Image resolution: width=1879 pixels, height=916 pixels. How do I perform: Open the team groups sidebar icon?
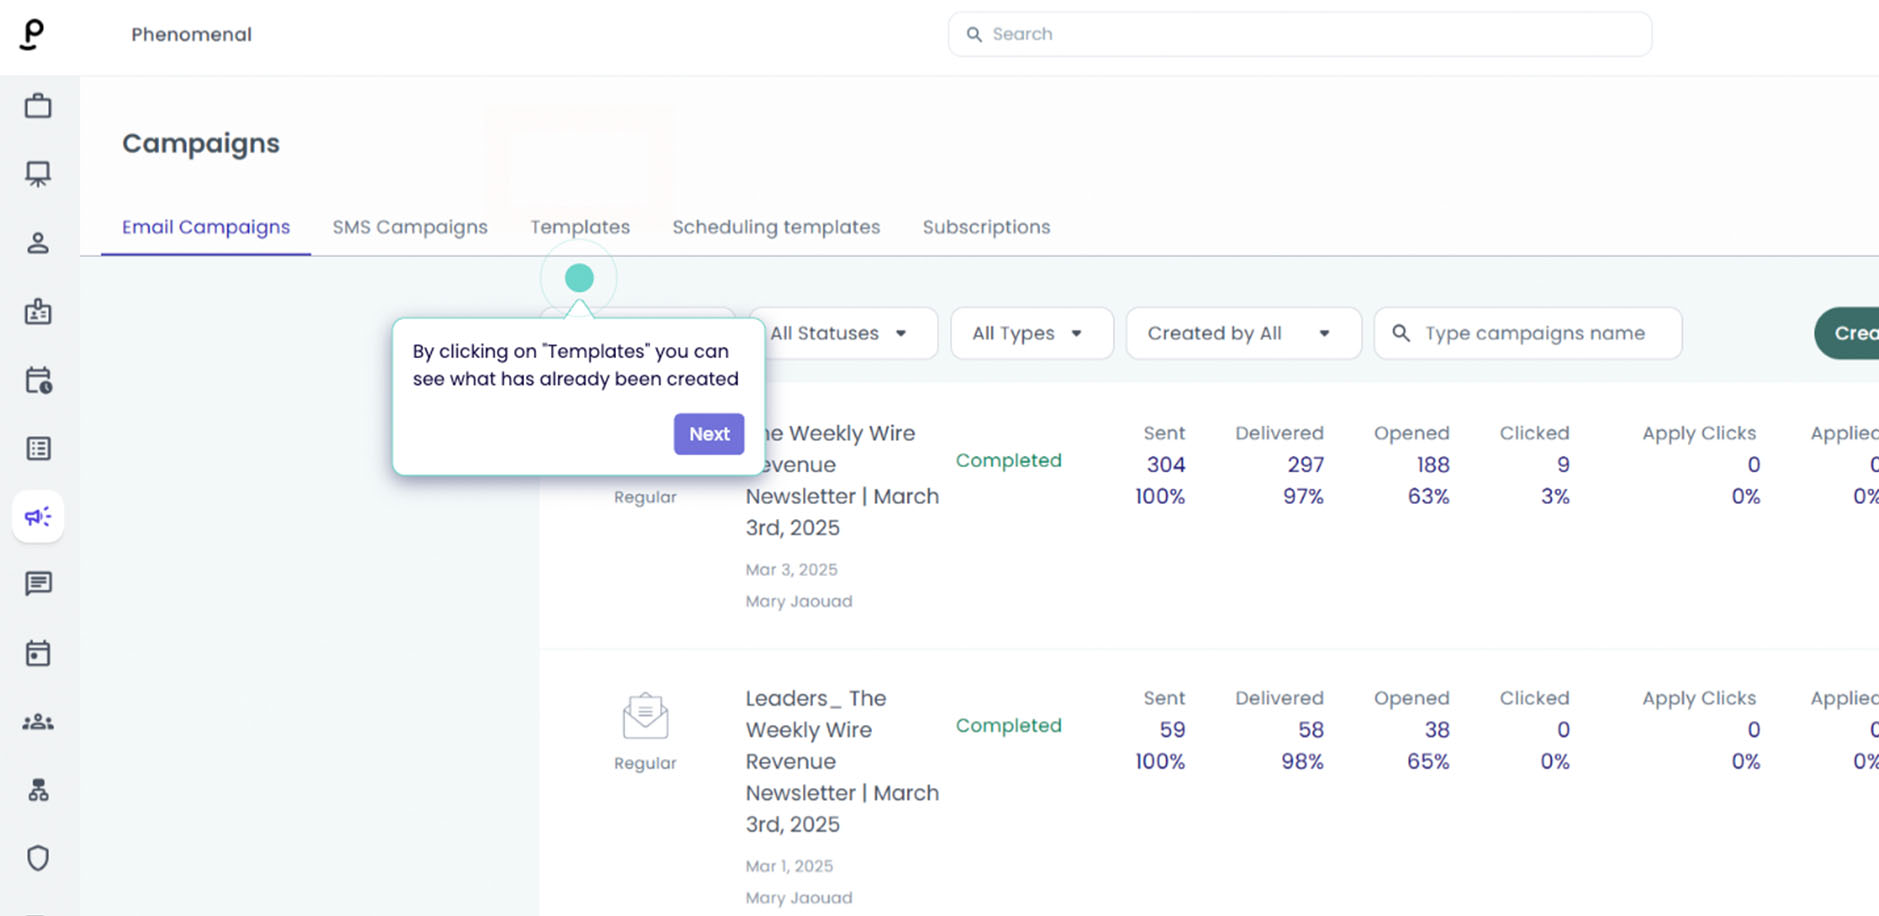38,721
